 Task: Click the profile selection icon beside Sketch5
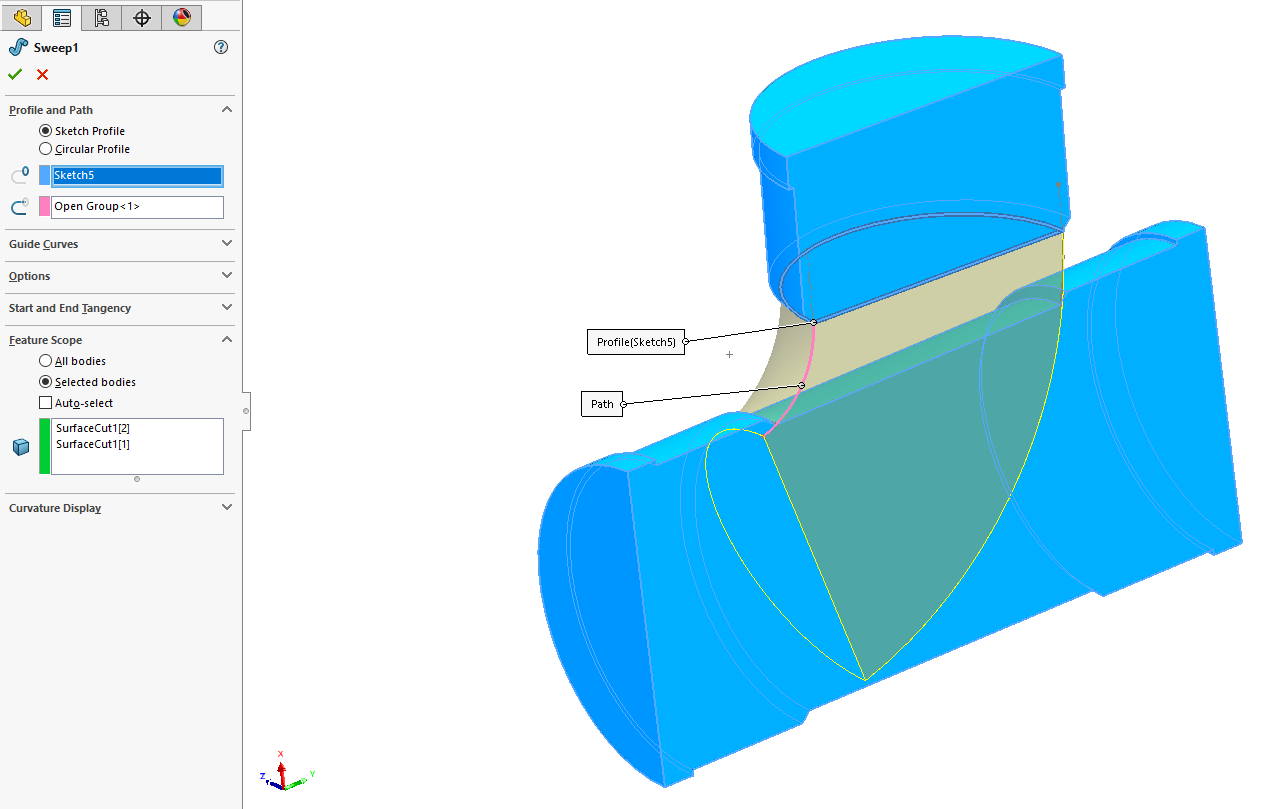17,174
